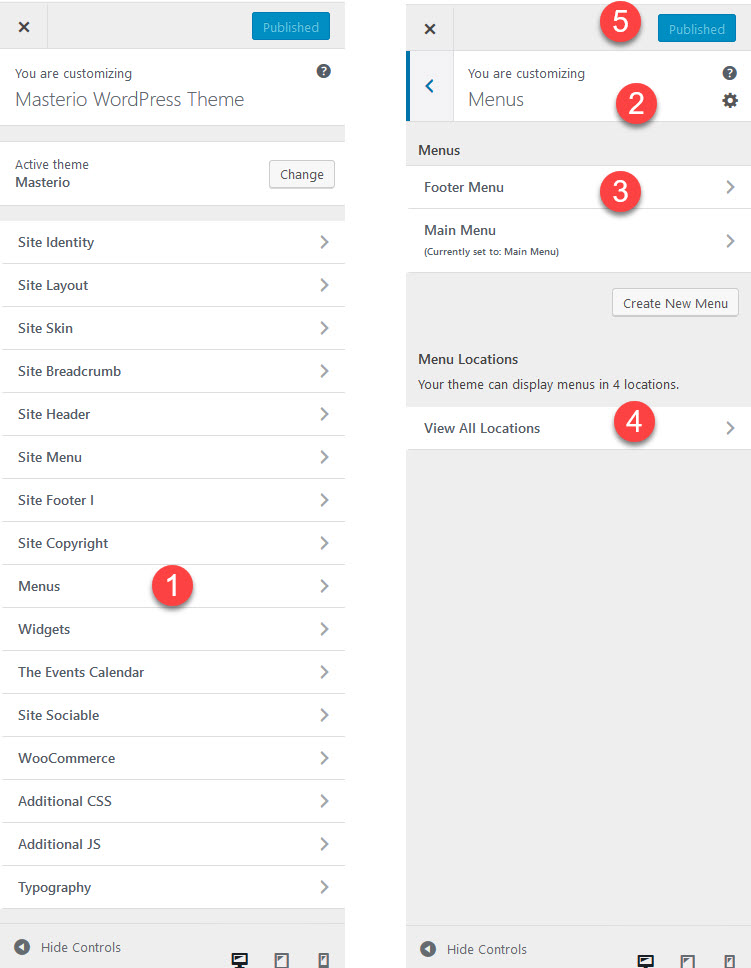751x968 pixels.
Task: Click Create New Menu button
Action: click(675, 302)
